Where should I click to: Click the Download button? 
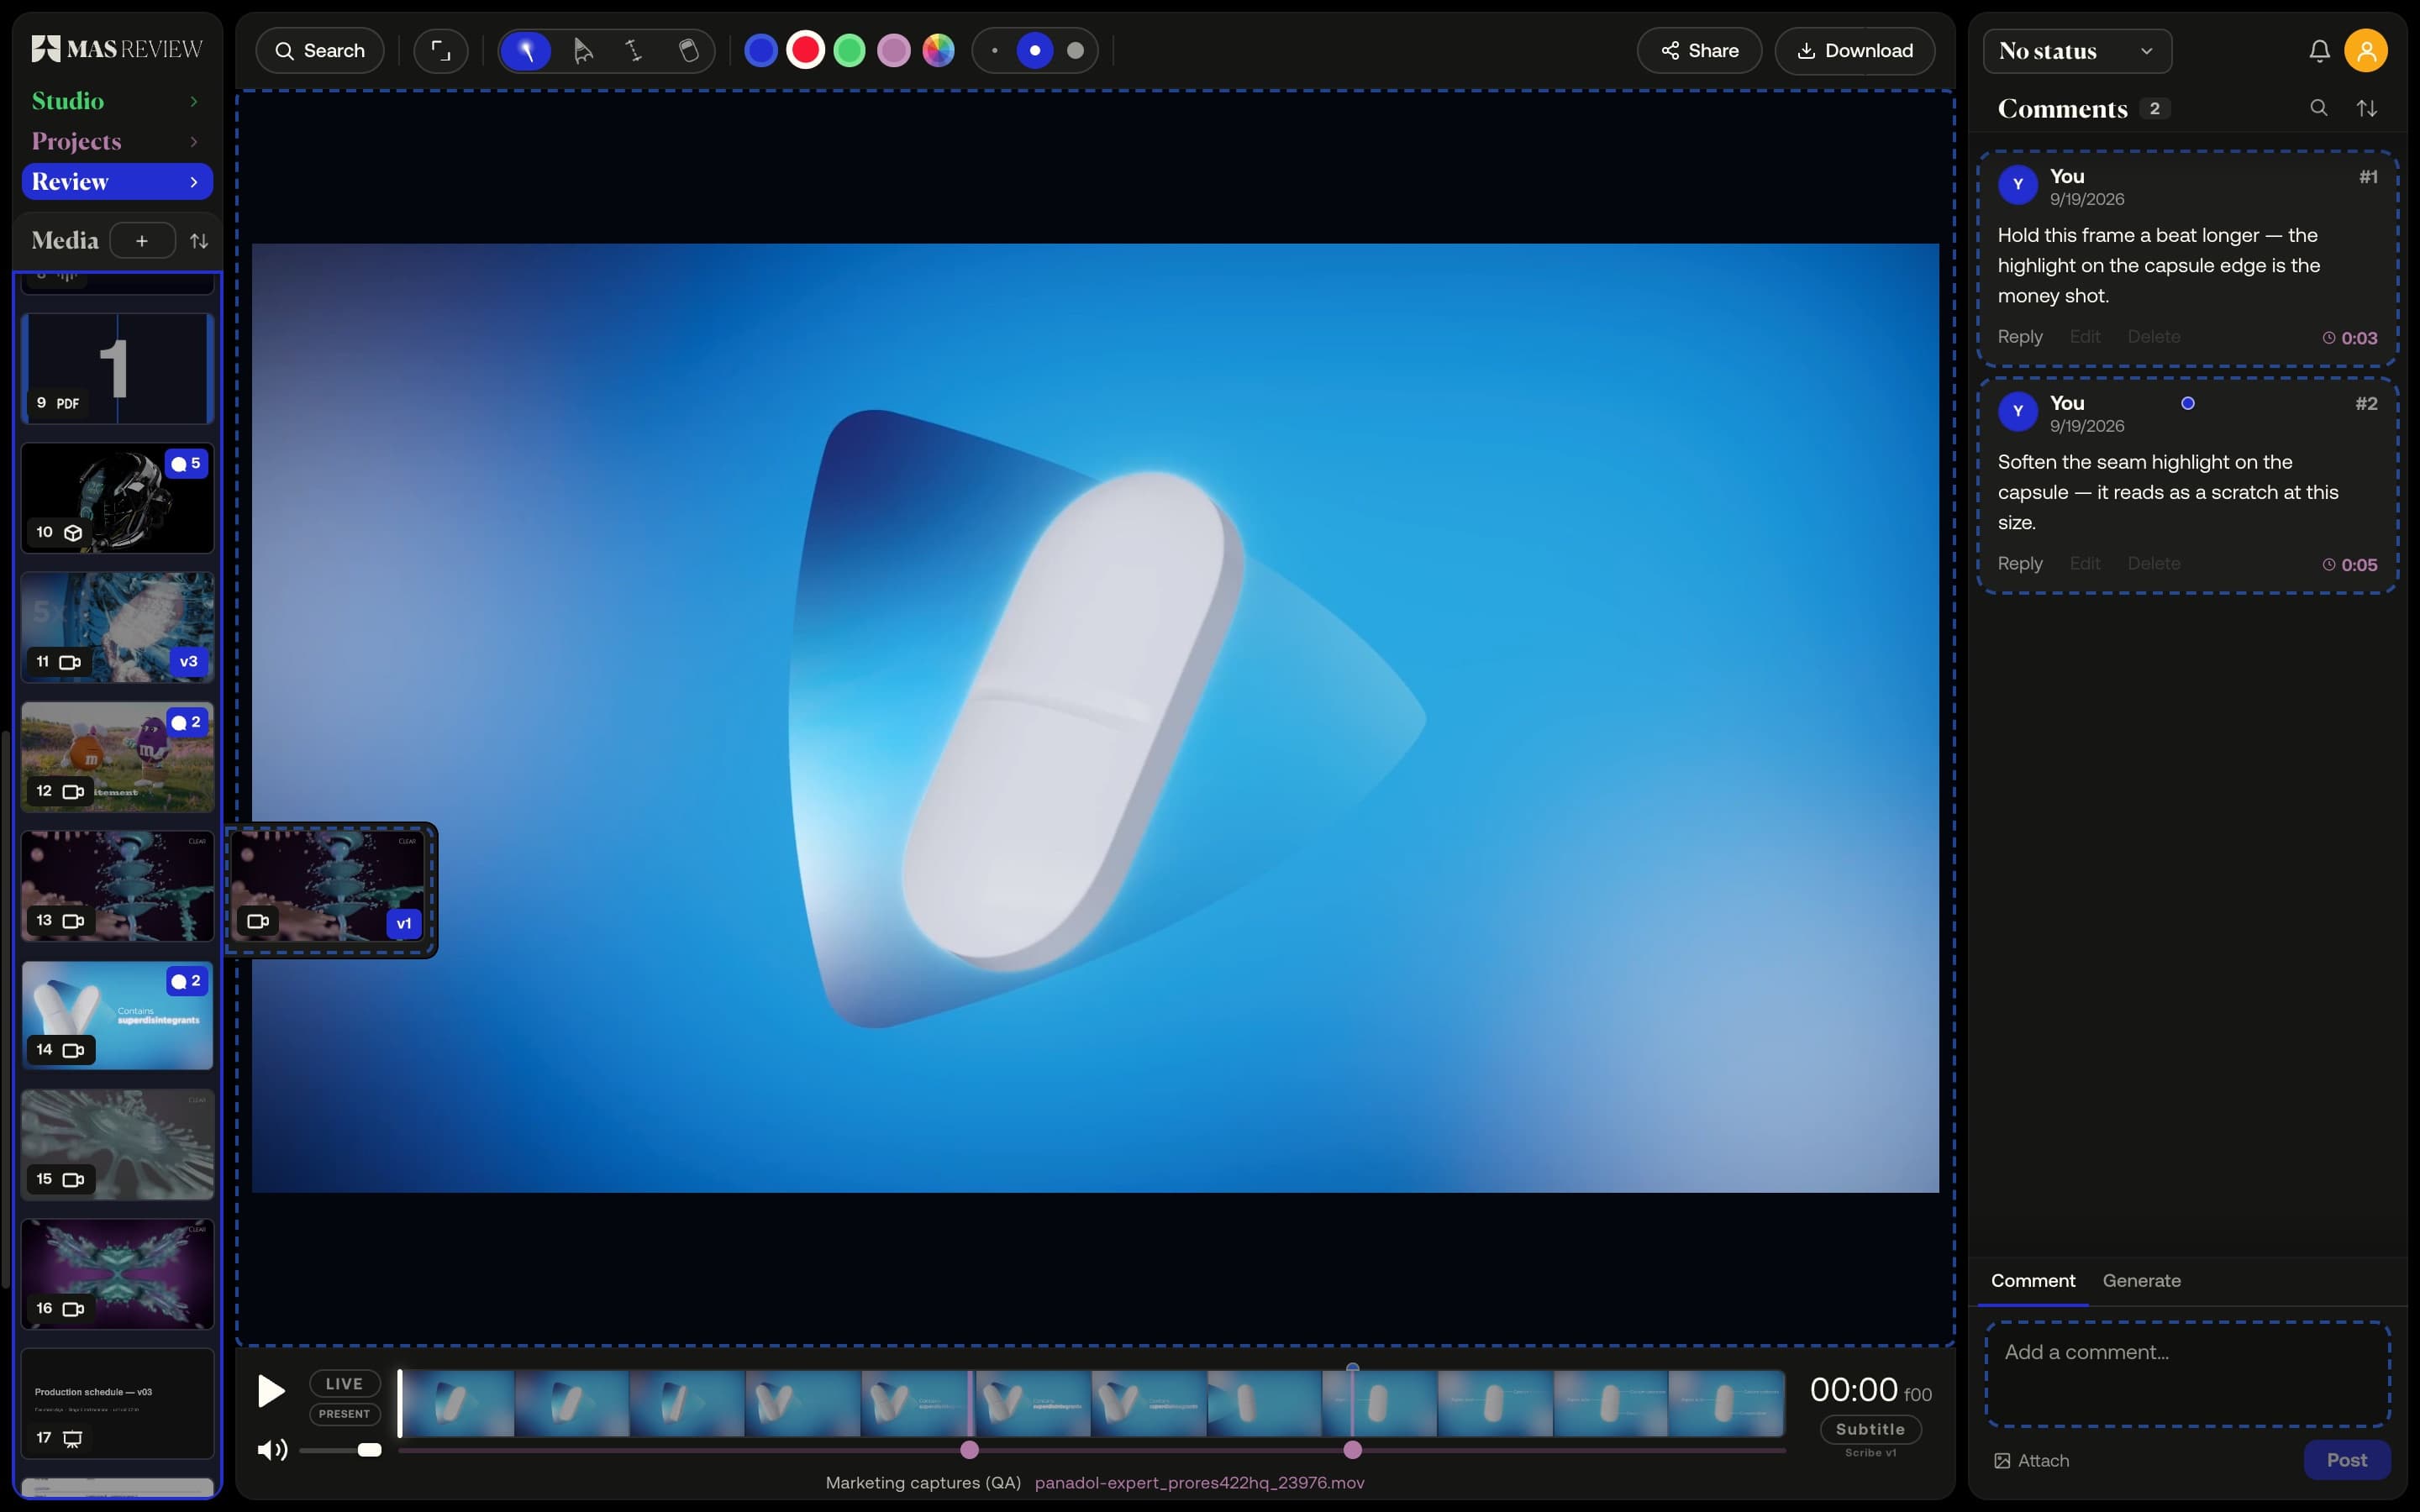click(x=1855, y=50)
